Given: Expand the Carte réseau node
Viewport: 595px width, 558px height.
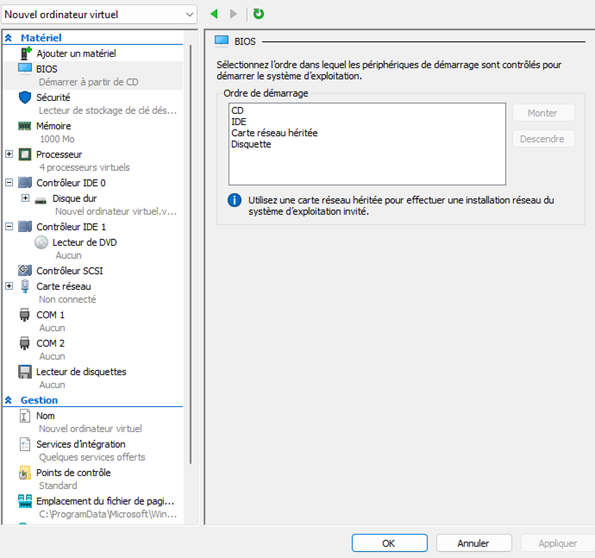Looking at the screenshot, I should click(9, 286).
